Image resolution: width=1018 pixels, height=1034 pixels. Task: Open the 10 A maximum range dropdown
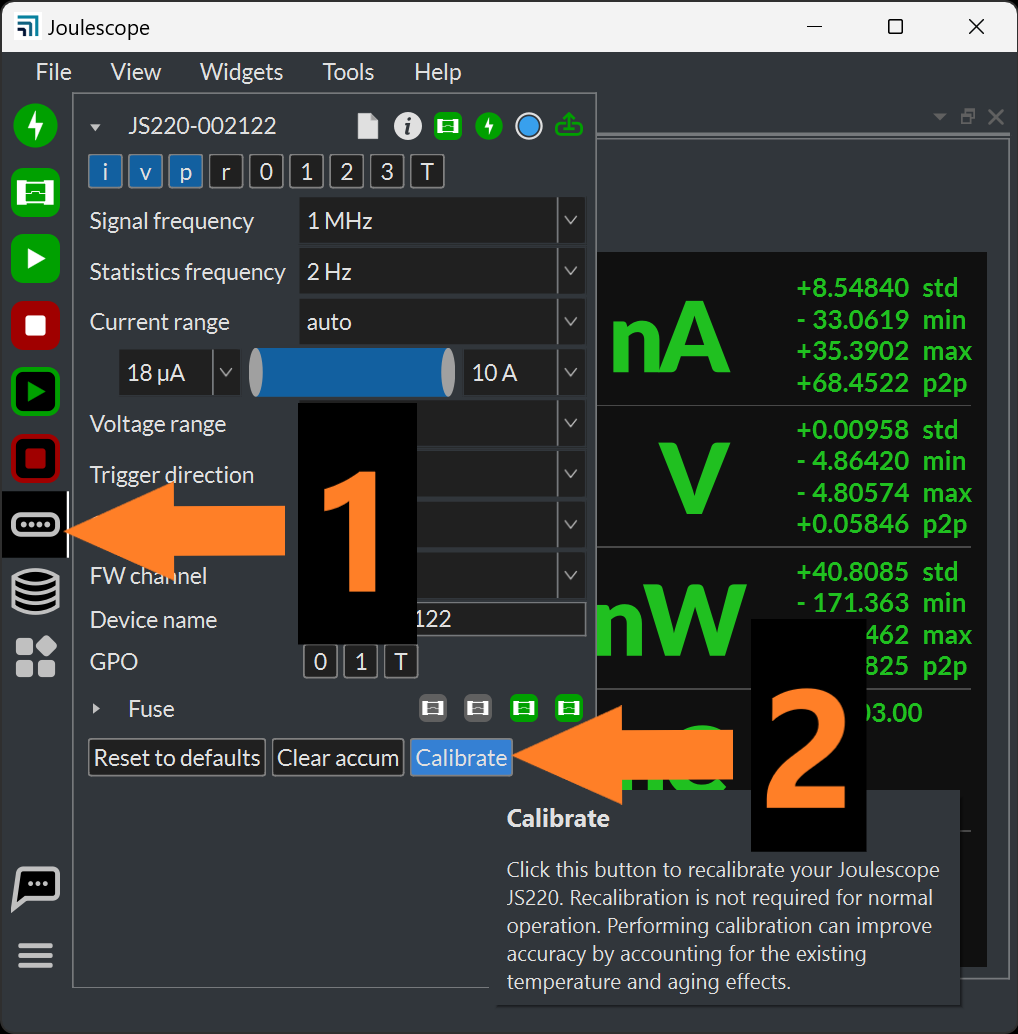pyautogui.click(x=524, y=373)
